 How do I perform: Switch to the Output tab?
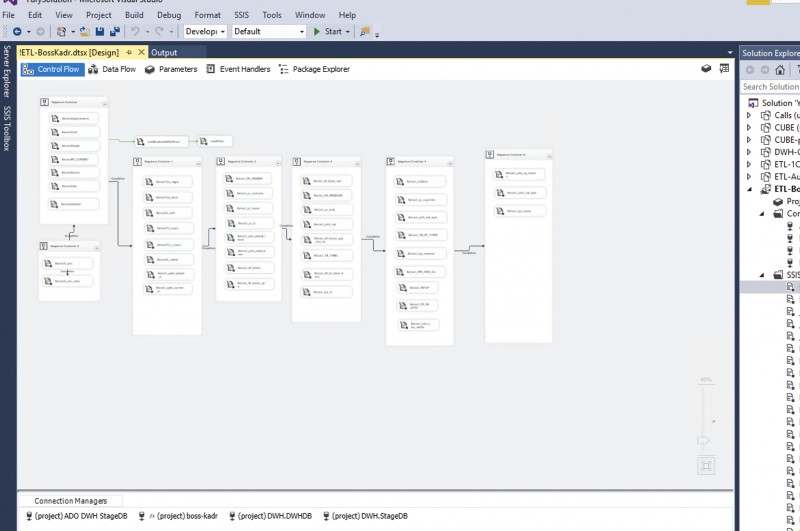tap(164, 53)
